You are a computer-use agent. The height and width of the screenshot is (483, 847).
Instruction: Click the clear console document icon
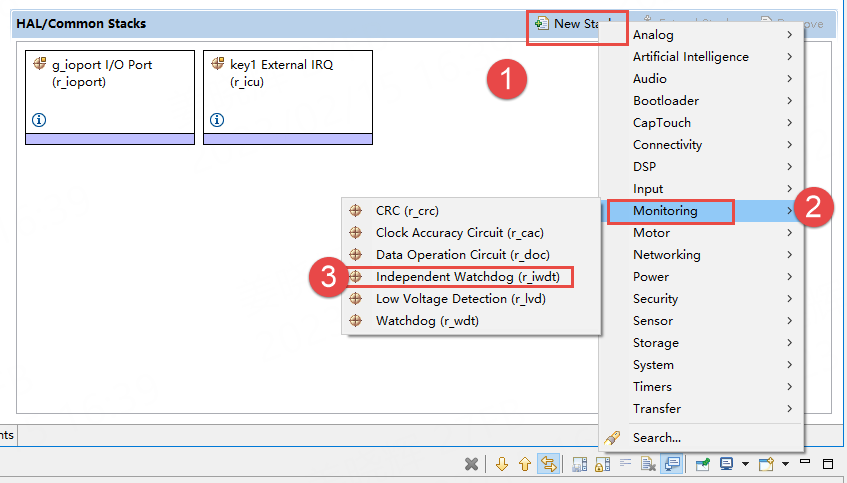648,464
